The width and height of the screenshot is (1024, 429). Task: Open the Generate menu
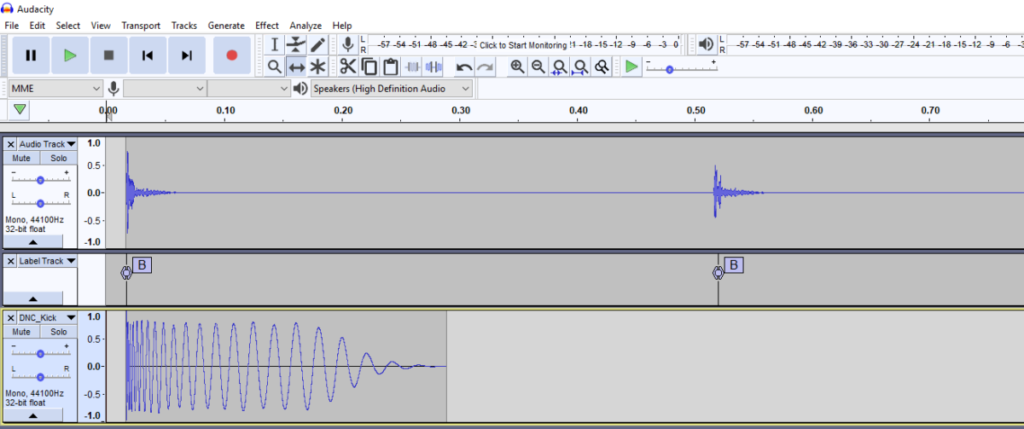point(225,25)
